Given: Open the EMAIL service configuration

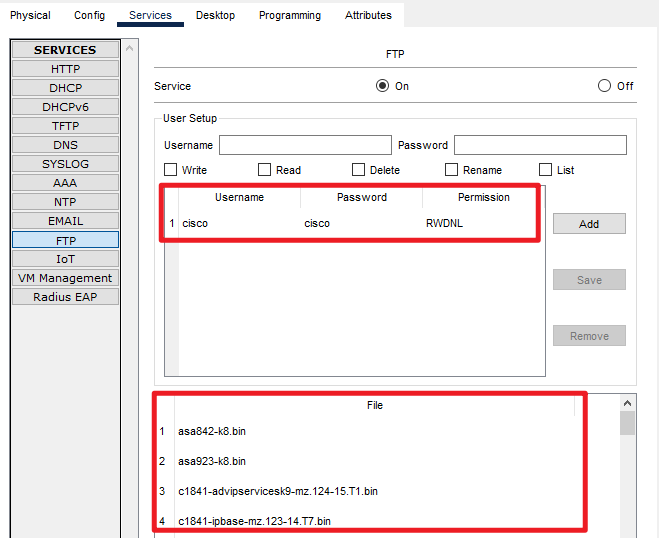Looking at the screenshot, I should [65, 221].
